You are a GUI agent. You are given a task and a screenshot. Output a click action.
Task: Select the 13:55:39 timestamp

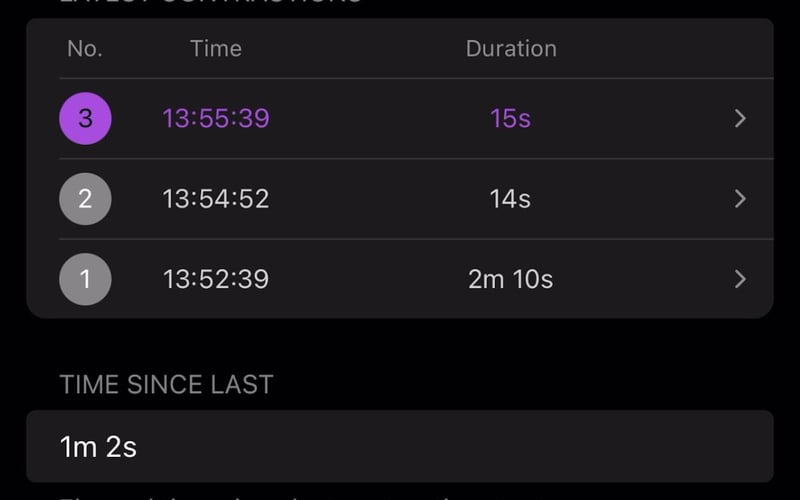216,119
